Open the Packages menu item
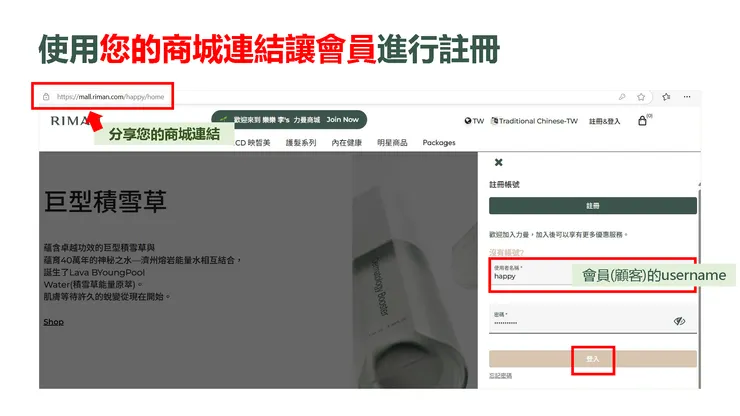The image size is (740, 416). [439, 143]
